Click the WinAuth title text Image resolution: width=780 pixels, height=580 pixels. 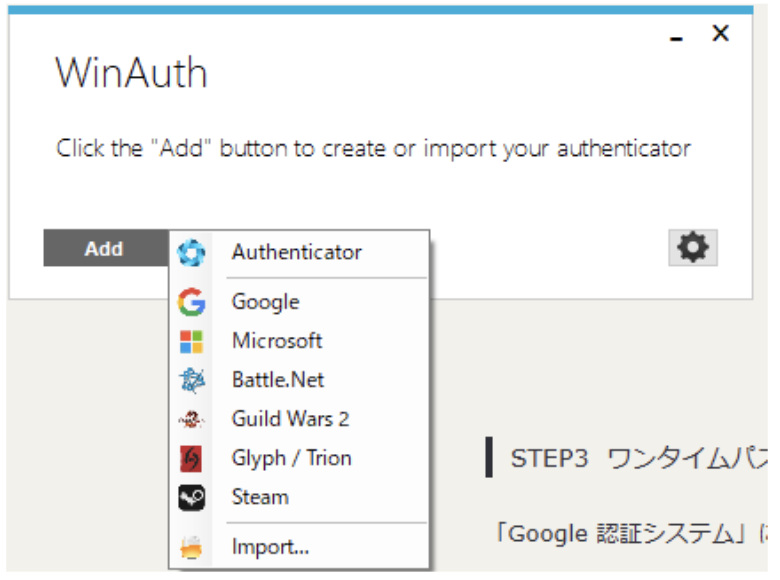[x=131, y=73]
